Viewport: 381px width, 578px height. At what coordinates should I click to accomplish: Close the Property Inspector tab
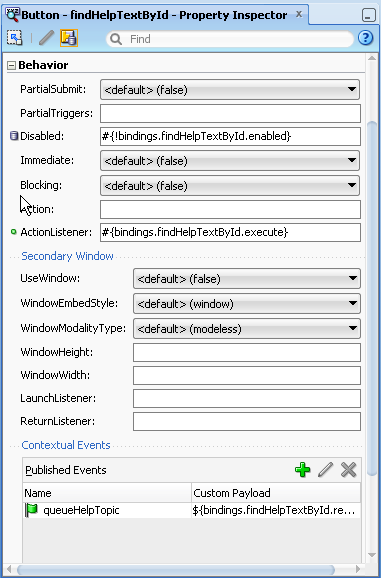(299, 14)
